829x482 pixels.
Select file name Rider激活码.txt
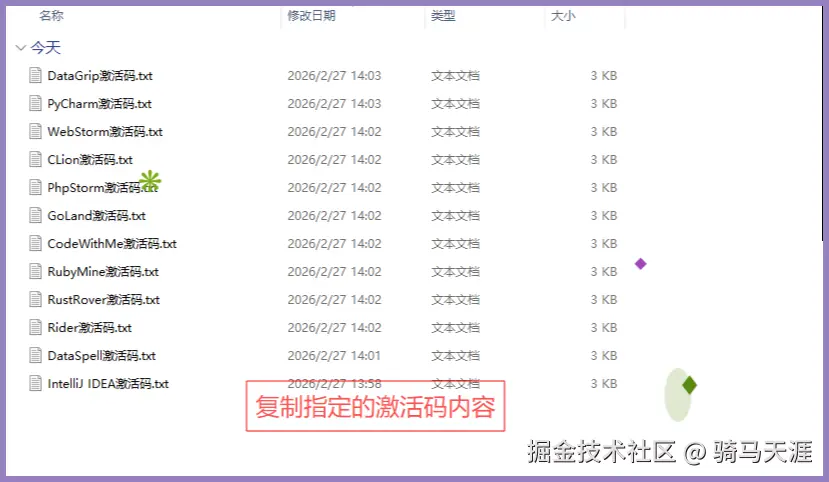click(x=89, y=328)
